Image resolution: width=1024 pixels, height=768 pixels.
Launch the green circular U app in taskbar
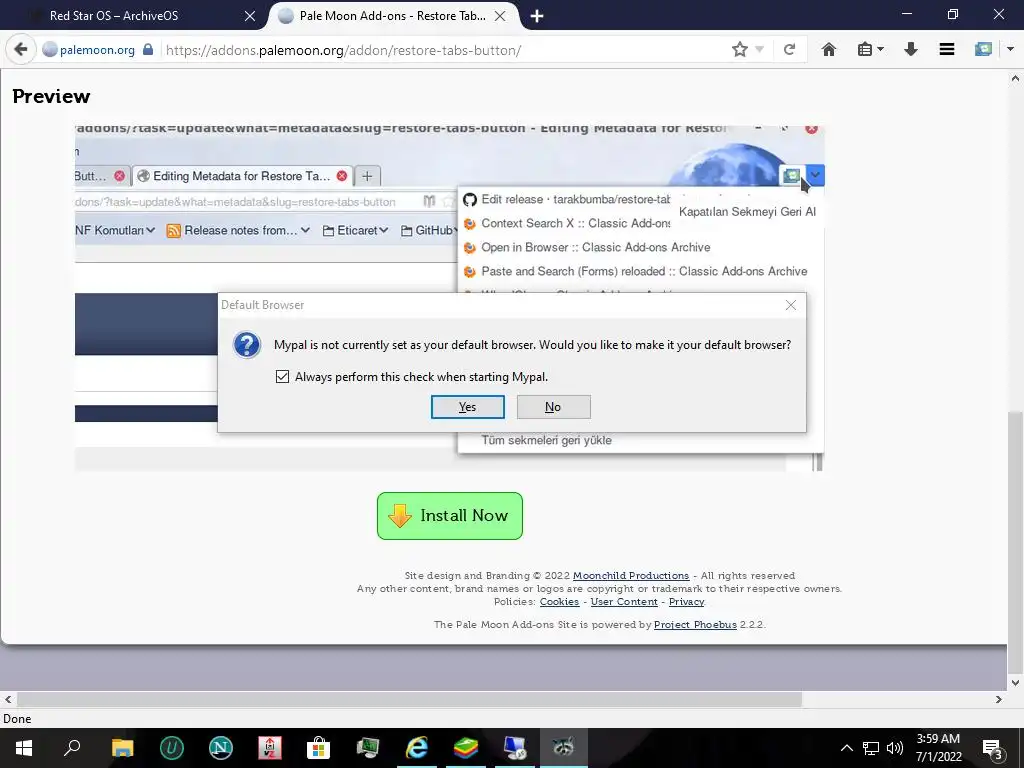(x=171, y=748)
